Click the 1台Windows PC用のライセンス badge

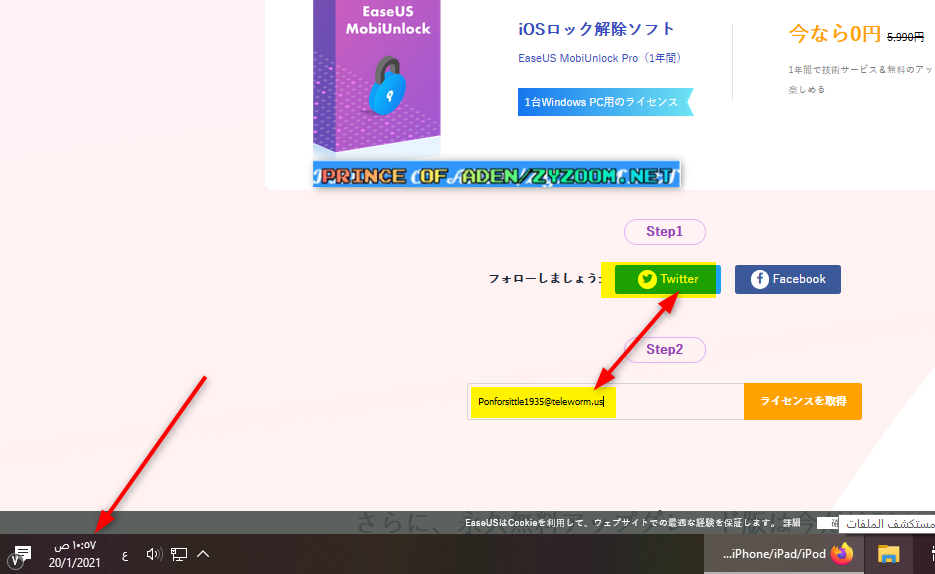(x=605, y=102)
